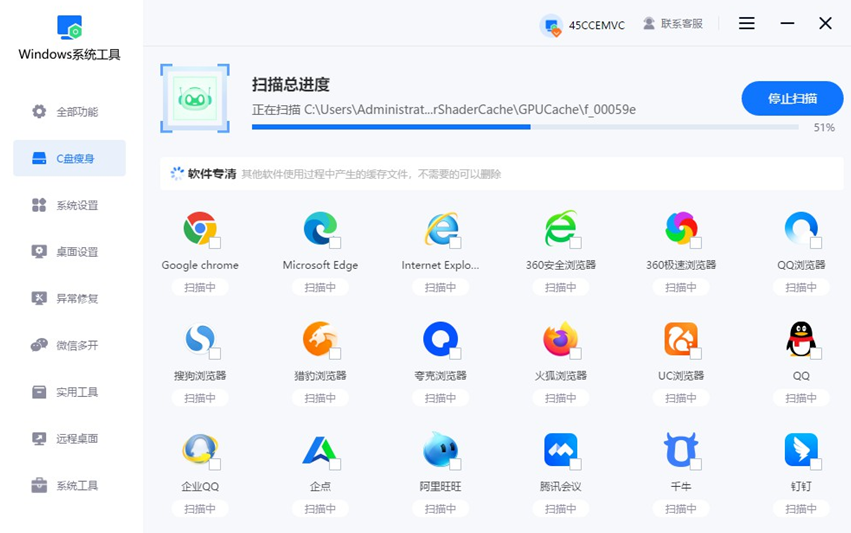The width and height of the screenshot is (851, 533).
Task: Click the QQ浏览器 icon
Action: (x=801, y=228)
